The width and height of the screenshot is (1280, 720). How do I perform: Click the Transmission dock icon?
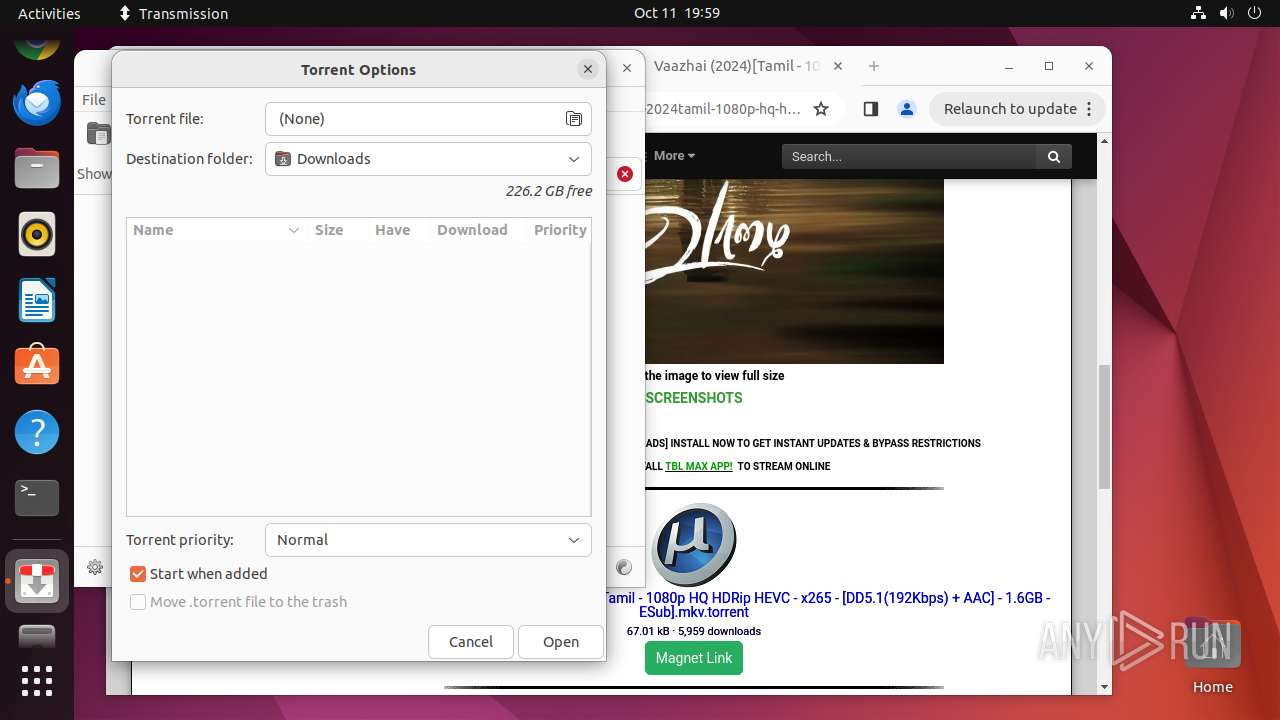(37, 581)
